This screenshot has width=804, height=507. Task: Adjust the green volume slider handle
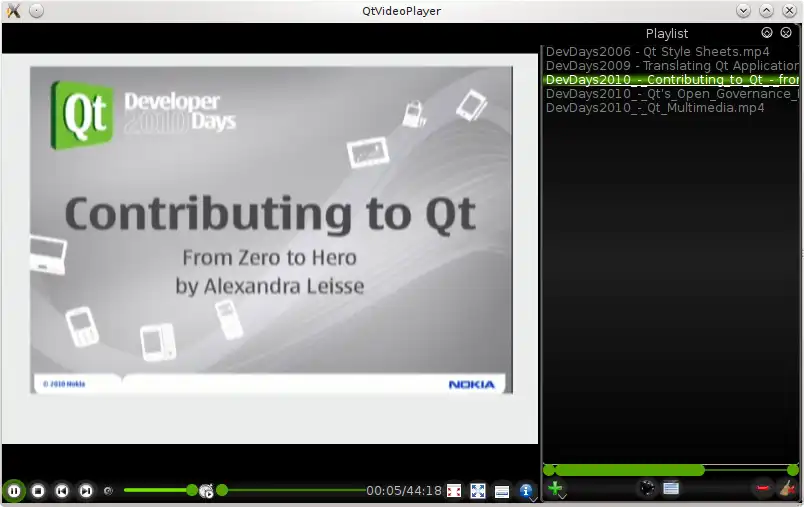pyautogui.click(x=192, y=490)
